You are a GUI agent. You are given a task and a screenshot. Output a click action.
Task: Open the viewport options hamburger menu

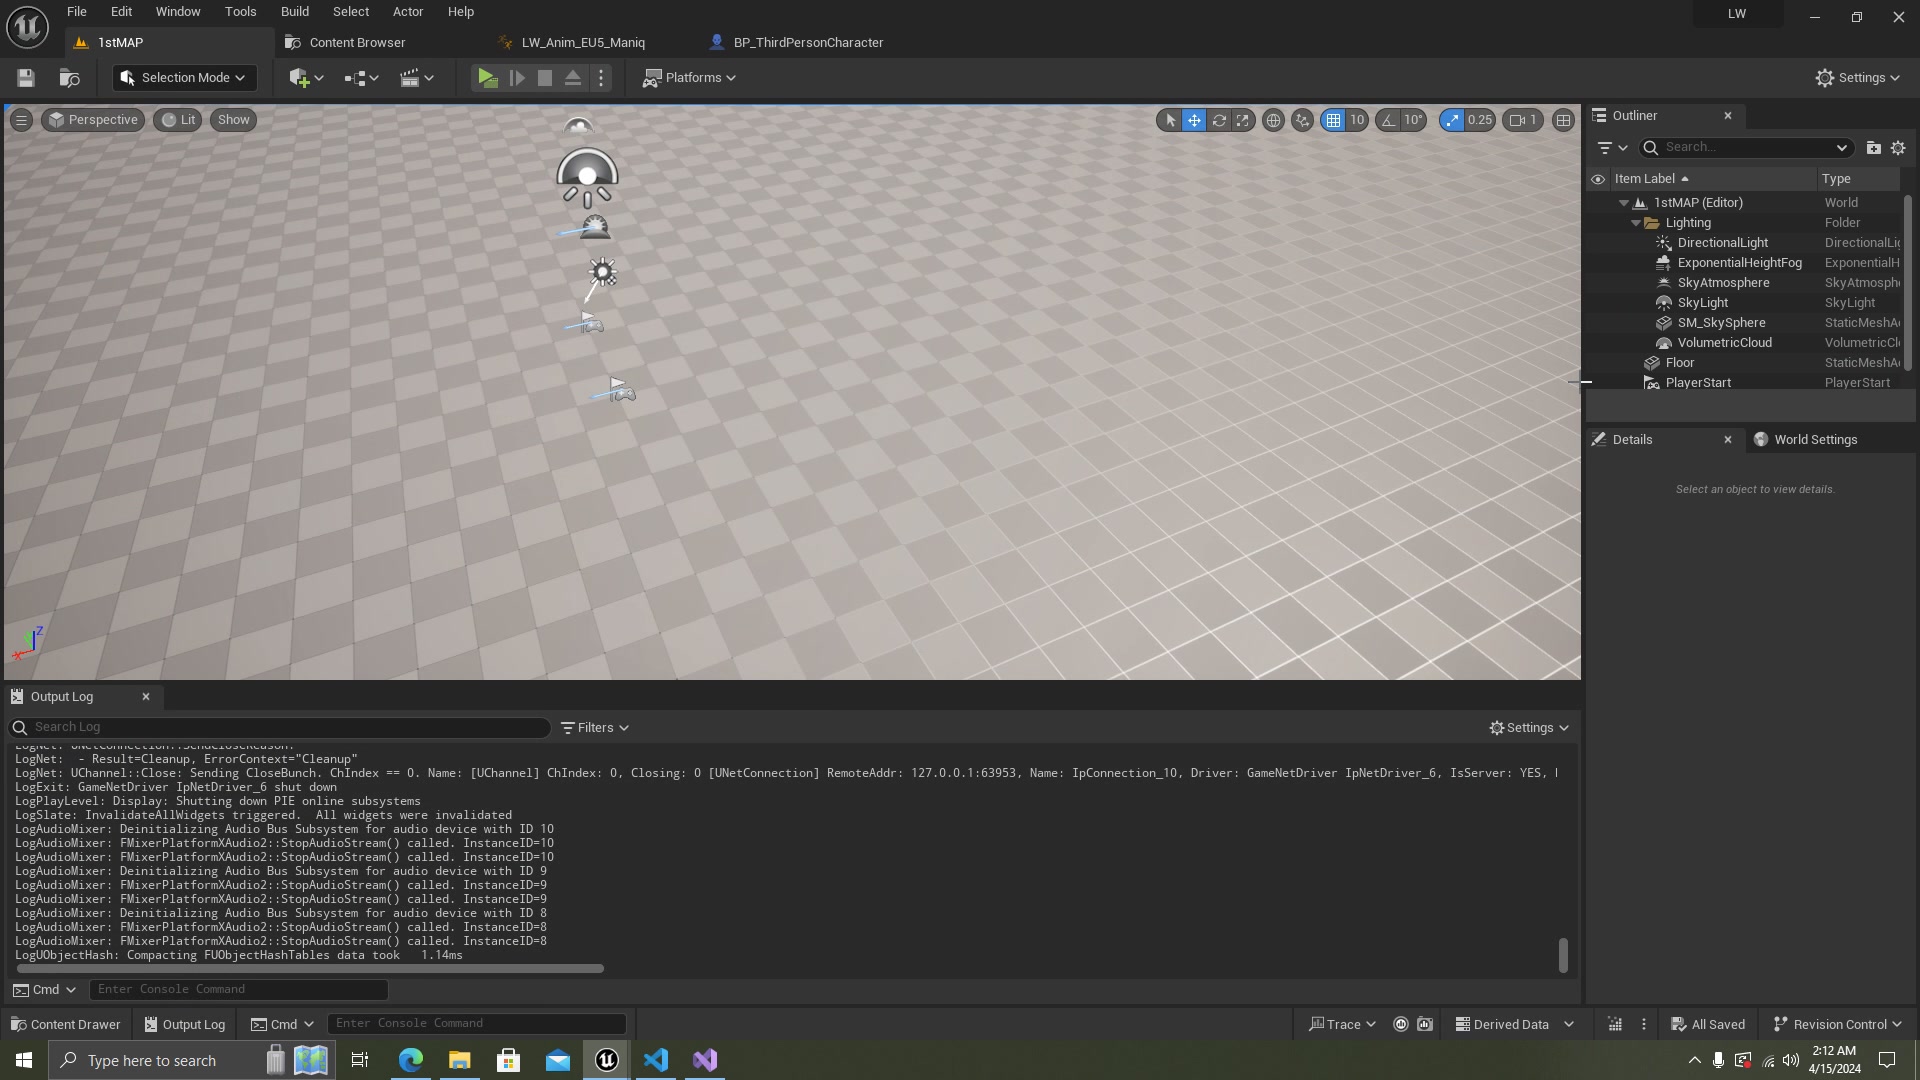coord(21,120)
